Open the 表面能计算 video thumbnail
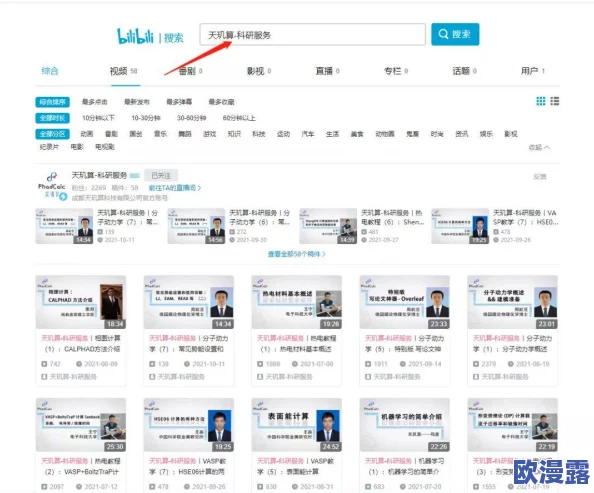This screenshot has width=594, height=493. click(x=297, y=425)
